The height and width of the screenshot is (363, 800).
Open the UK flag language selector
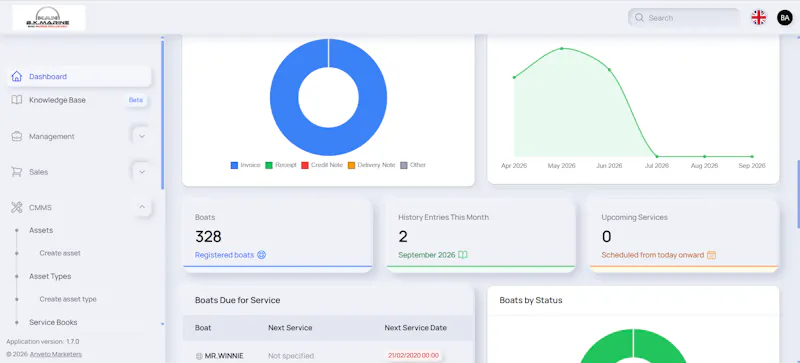(759, 18)
